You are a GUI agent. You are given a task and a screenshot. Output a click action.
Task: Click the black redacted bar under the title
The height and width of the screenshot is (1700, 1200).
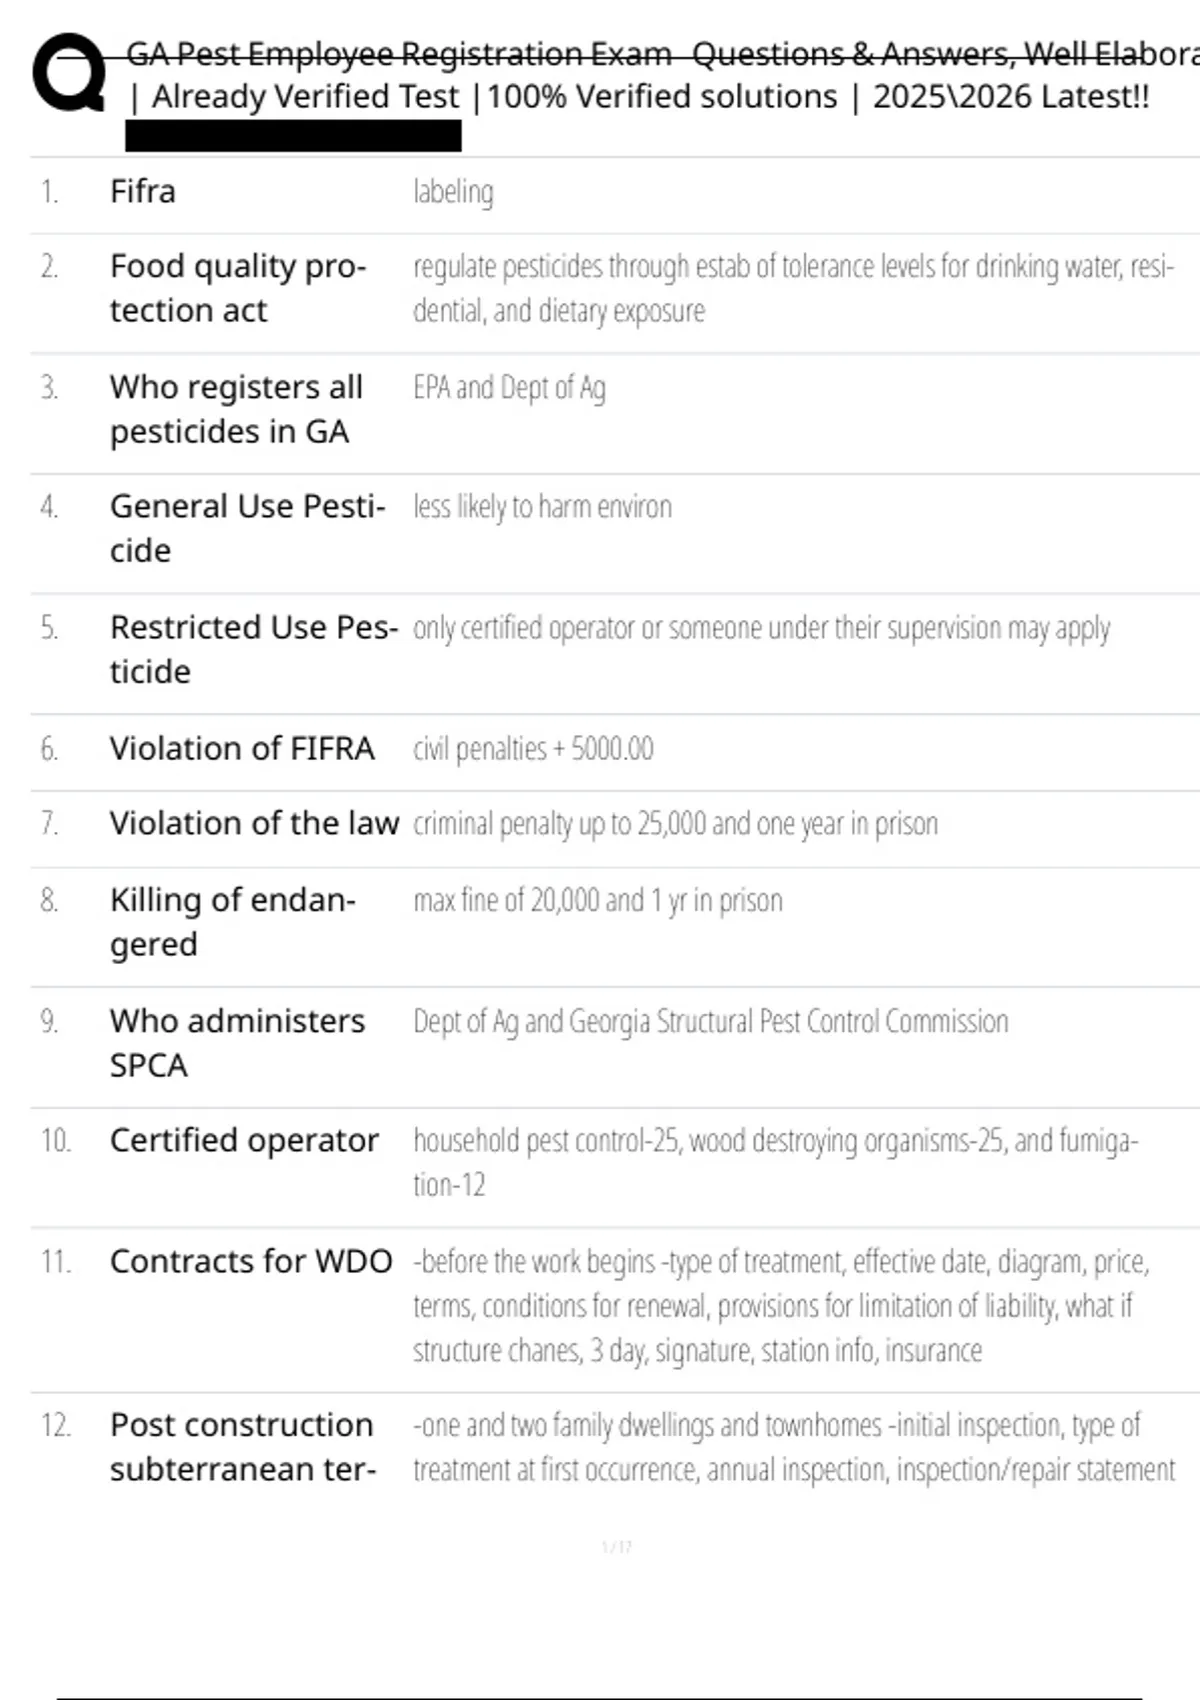[293, 136]
